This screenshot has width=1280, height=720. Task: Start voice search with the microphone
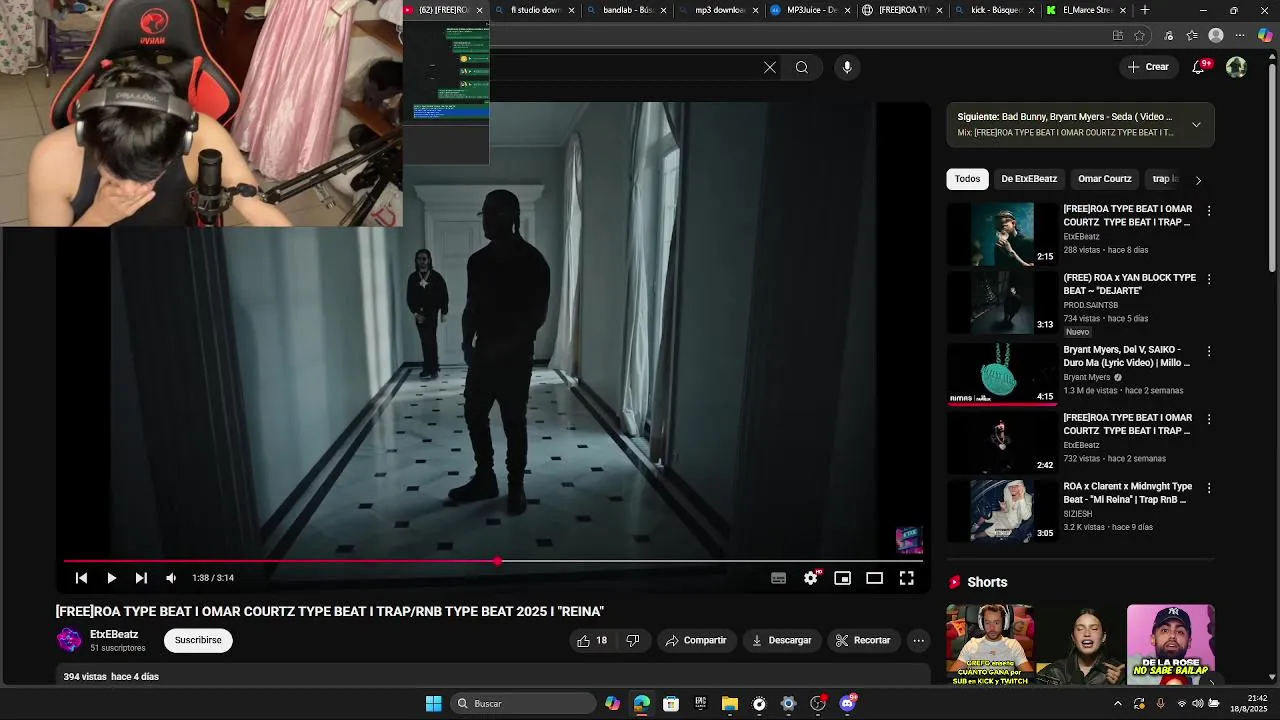coord(847,67)
